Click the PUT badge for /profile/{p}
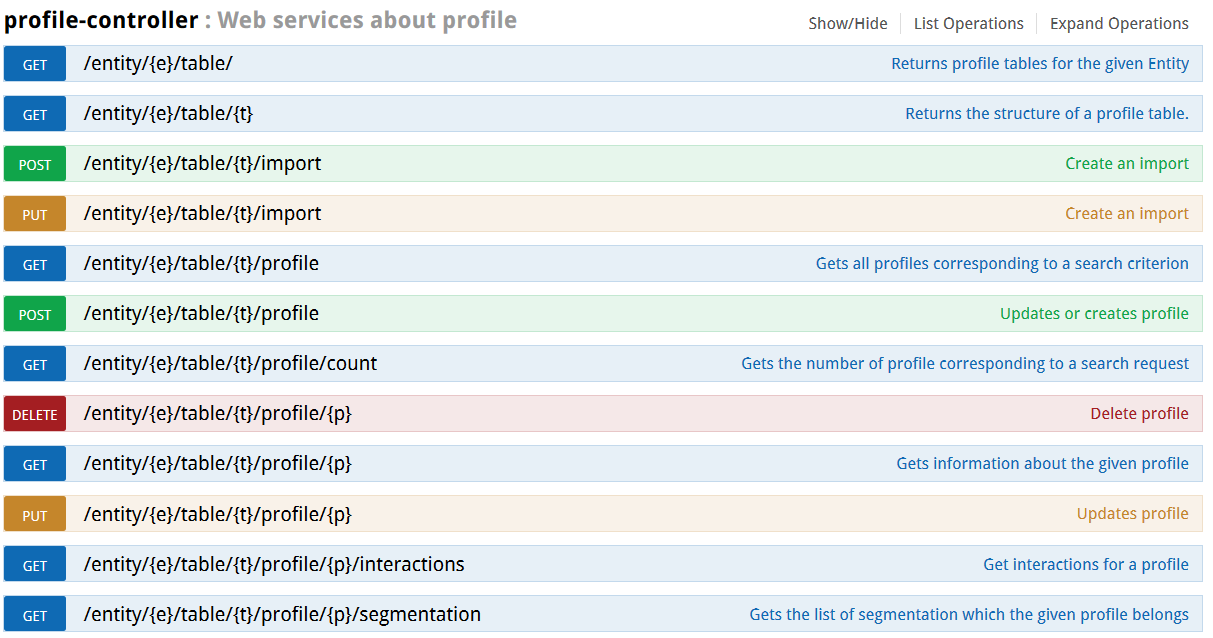Screen dimensions: 1213x638 click(x=35, y=514)
